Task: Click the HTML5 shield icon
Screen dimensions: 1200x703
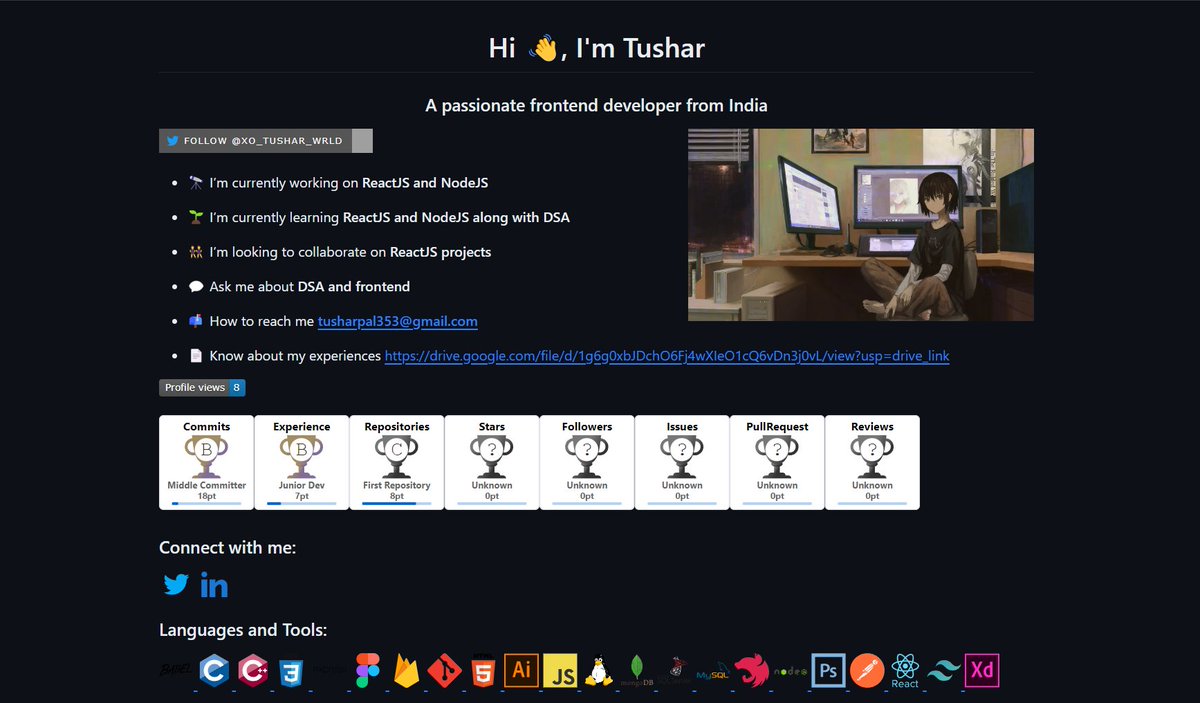Action: click(483, 671)
